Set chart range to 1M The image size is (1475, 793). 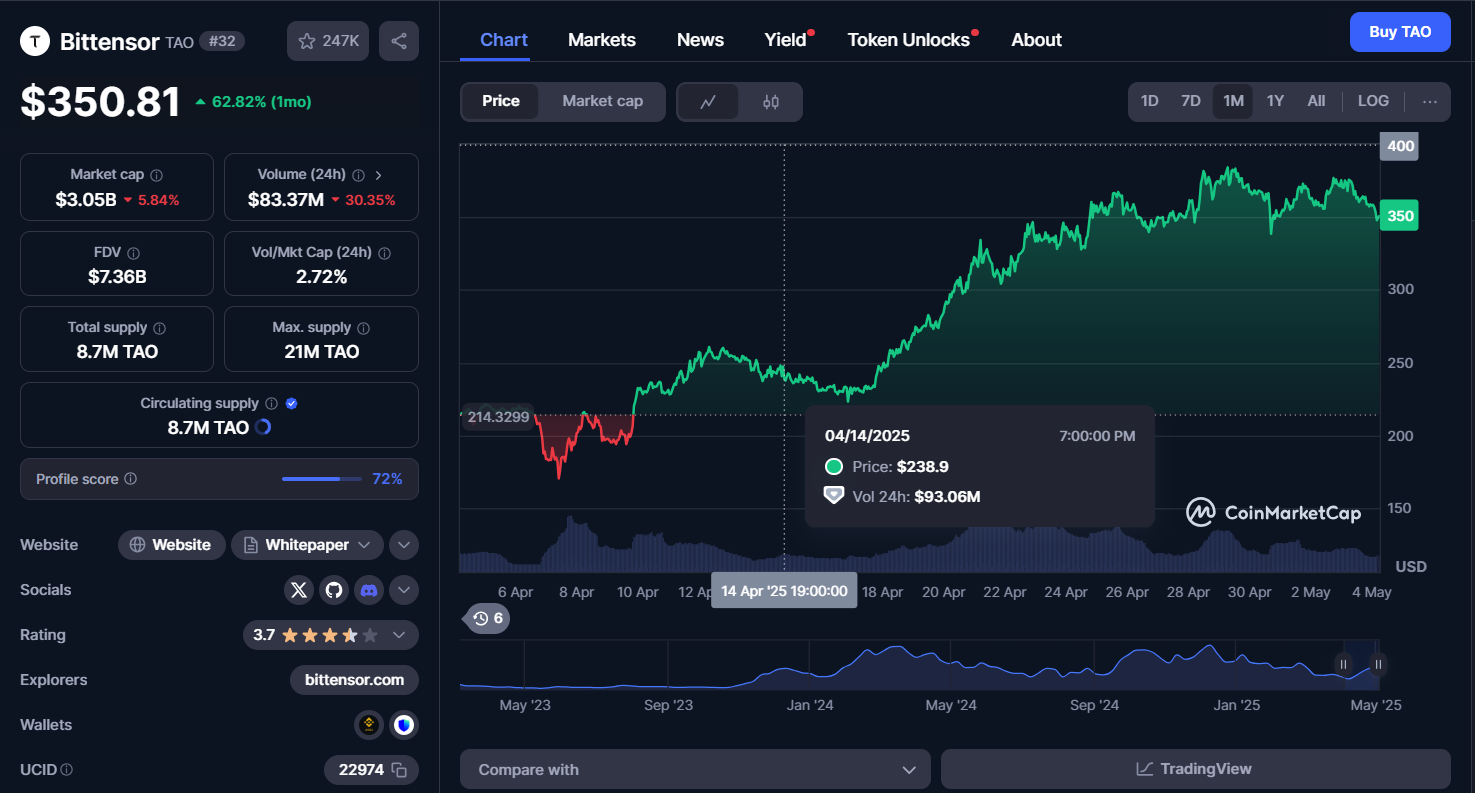click(1233, 101)
